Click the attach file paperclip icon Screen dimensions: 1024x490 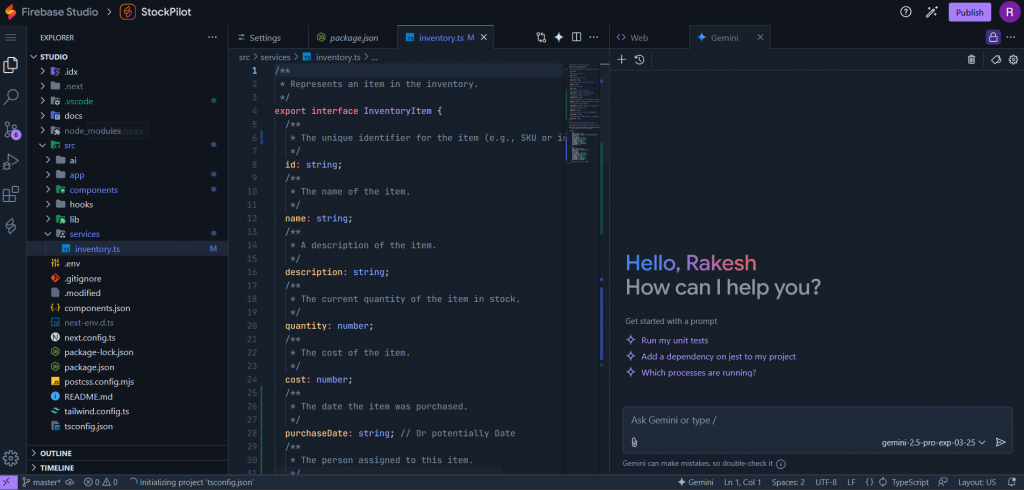(633, 442)
